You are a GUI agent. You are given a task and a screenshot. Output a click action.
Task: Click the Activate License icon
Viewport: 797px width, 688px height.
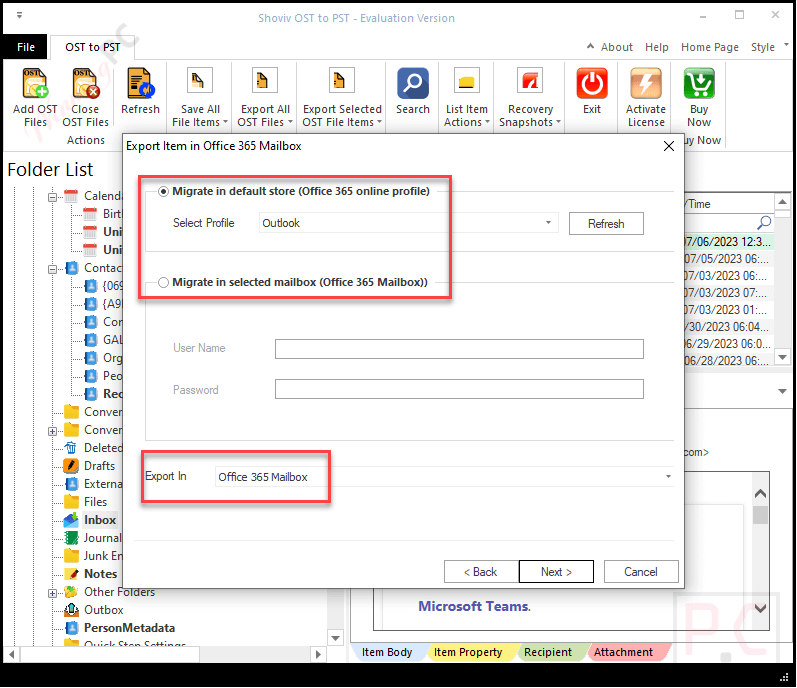(x=646, y=83)
